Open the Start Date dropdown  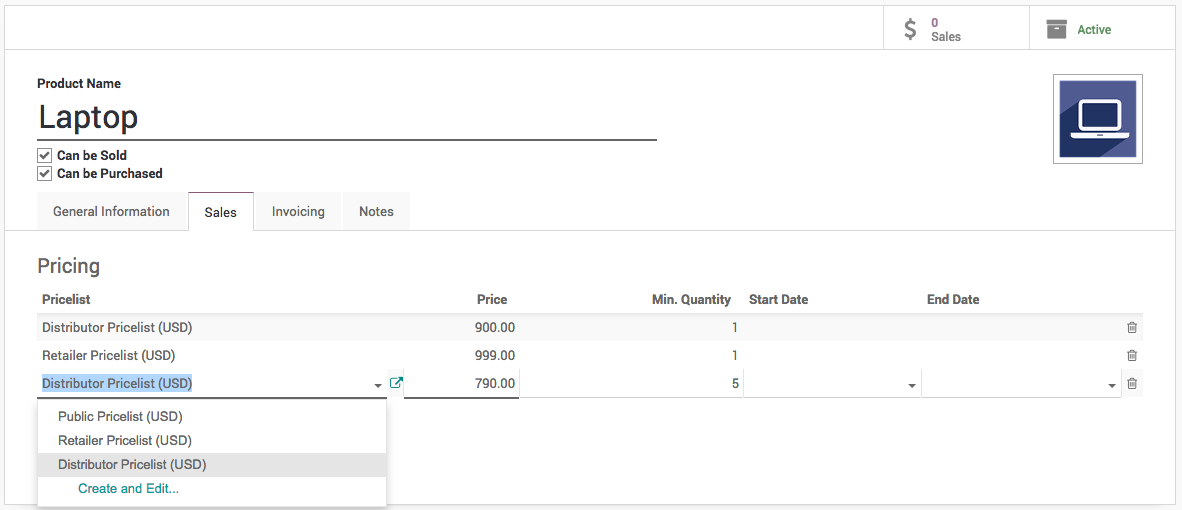pos(911,385)
